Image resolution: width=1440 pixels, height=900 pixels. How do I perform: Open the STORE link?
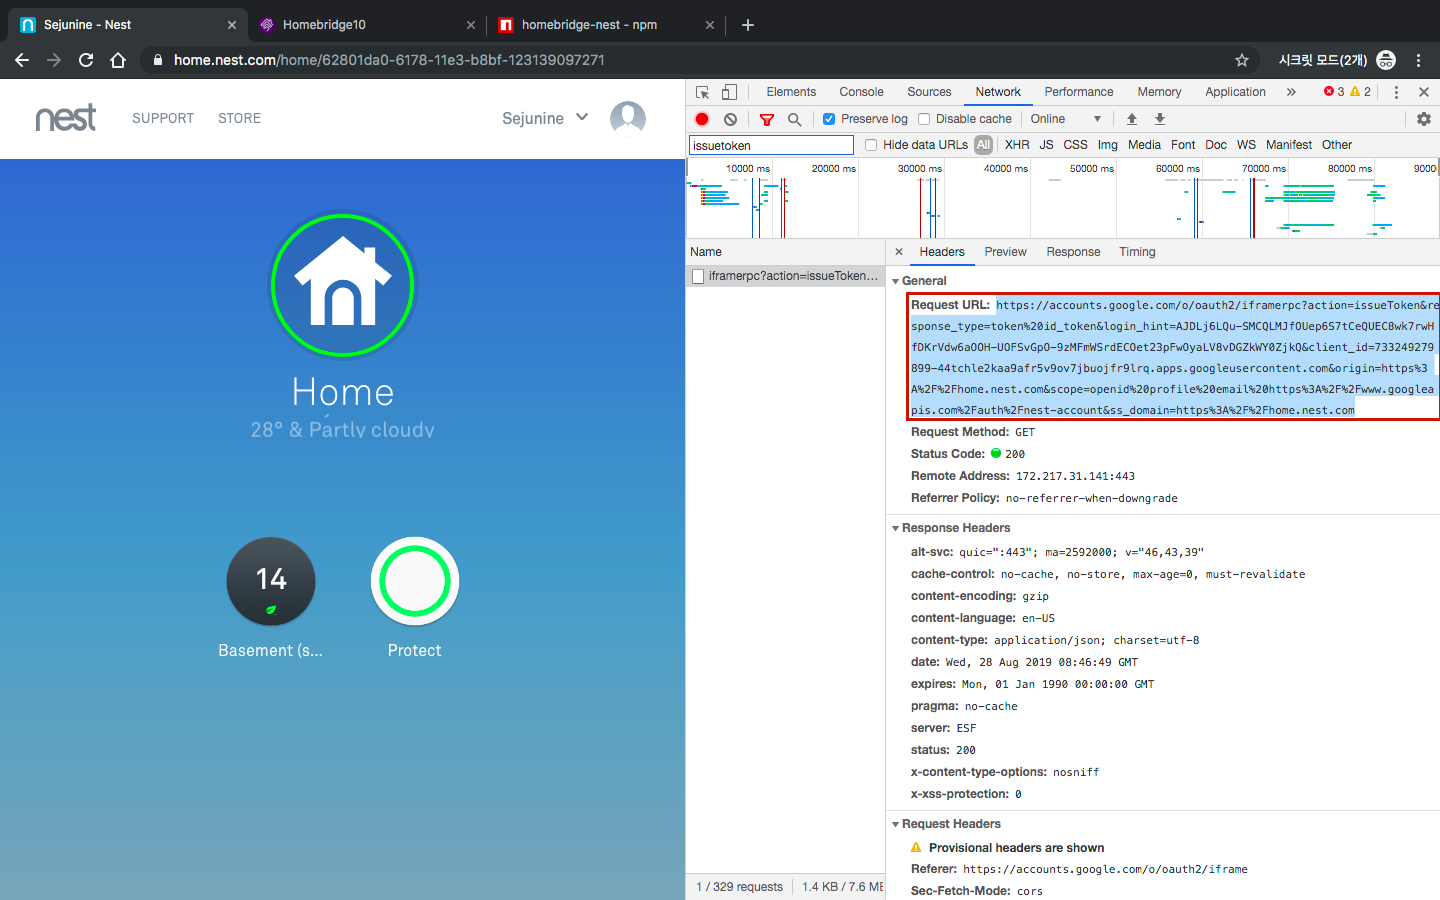click(x=239, y=118)
